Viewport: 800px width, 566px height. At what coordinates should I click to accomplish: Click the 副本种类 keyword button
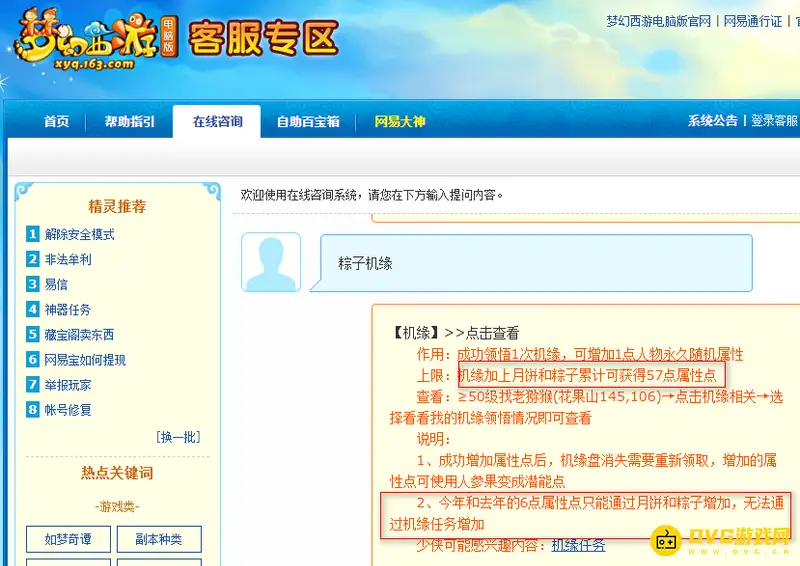point(159,539)
